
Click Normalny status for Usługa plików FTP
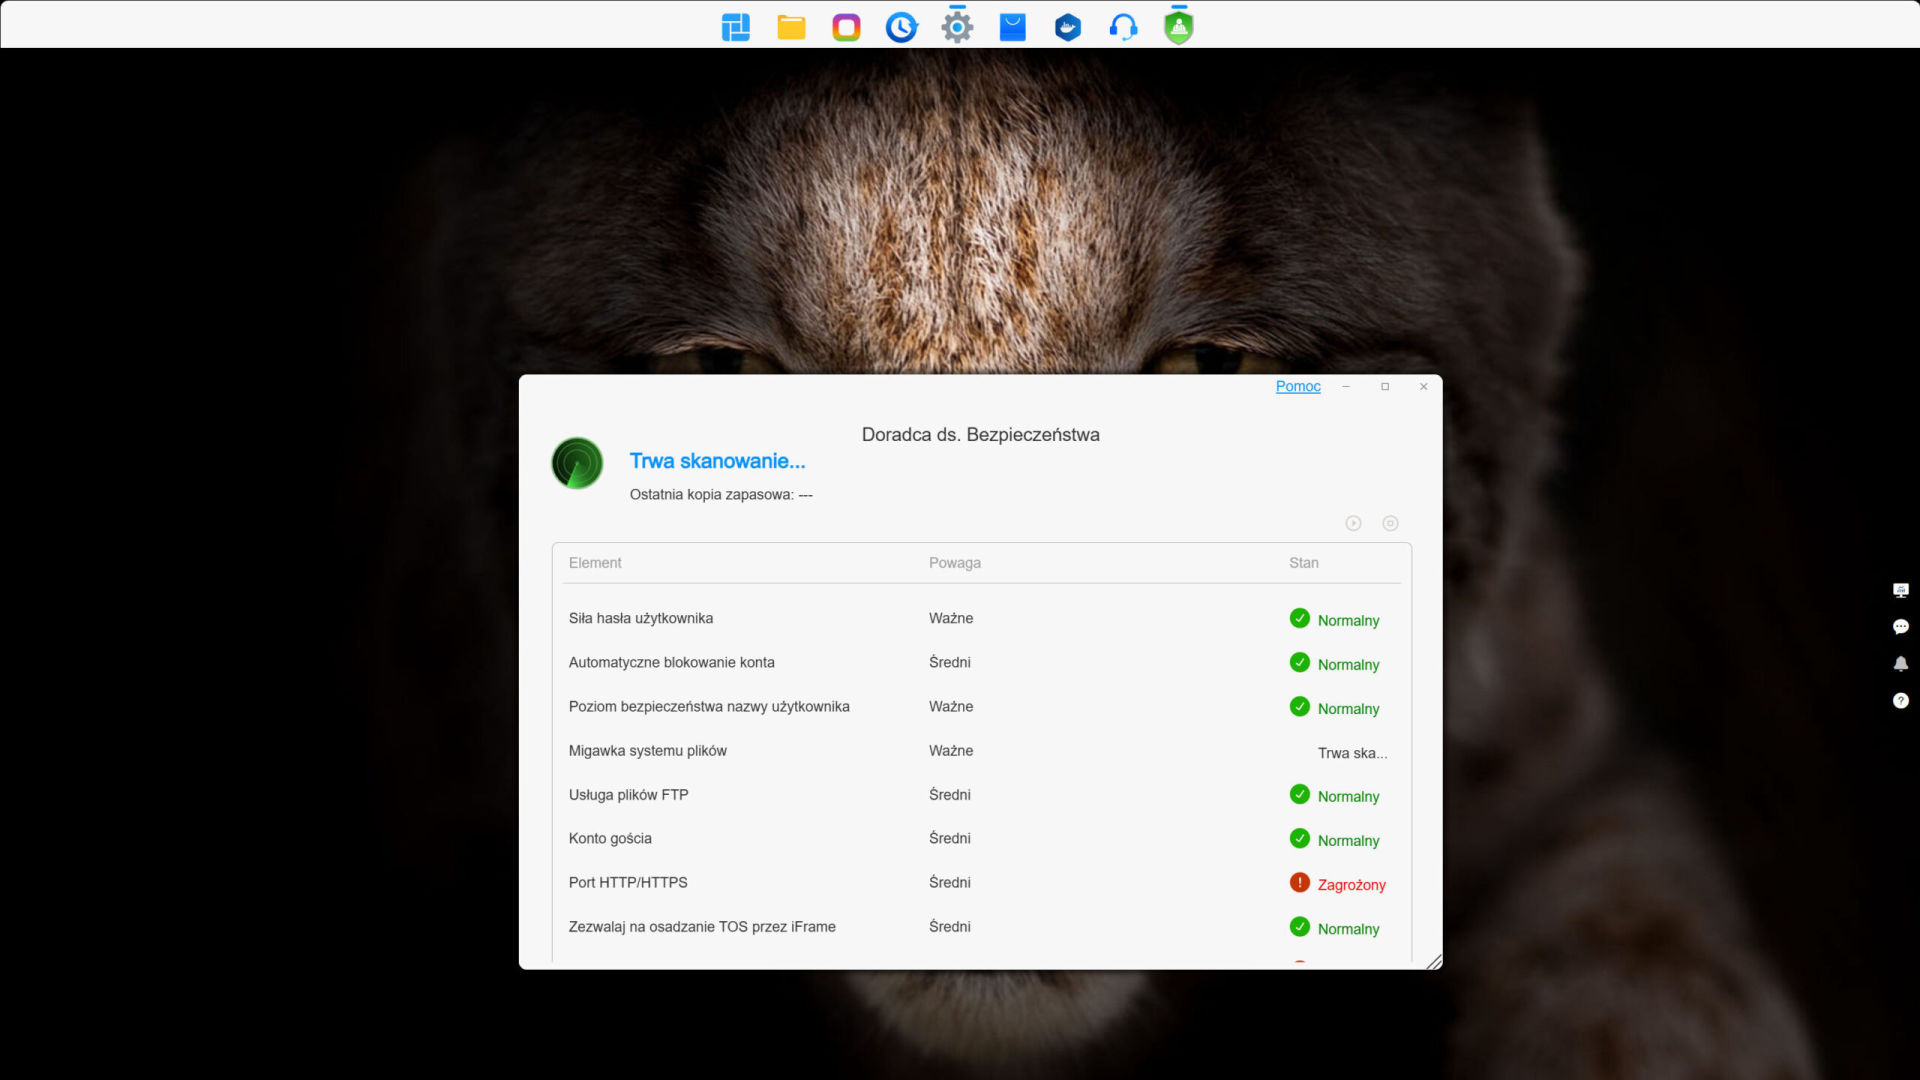[1348, 797]
